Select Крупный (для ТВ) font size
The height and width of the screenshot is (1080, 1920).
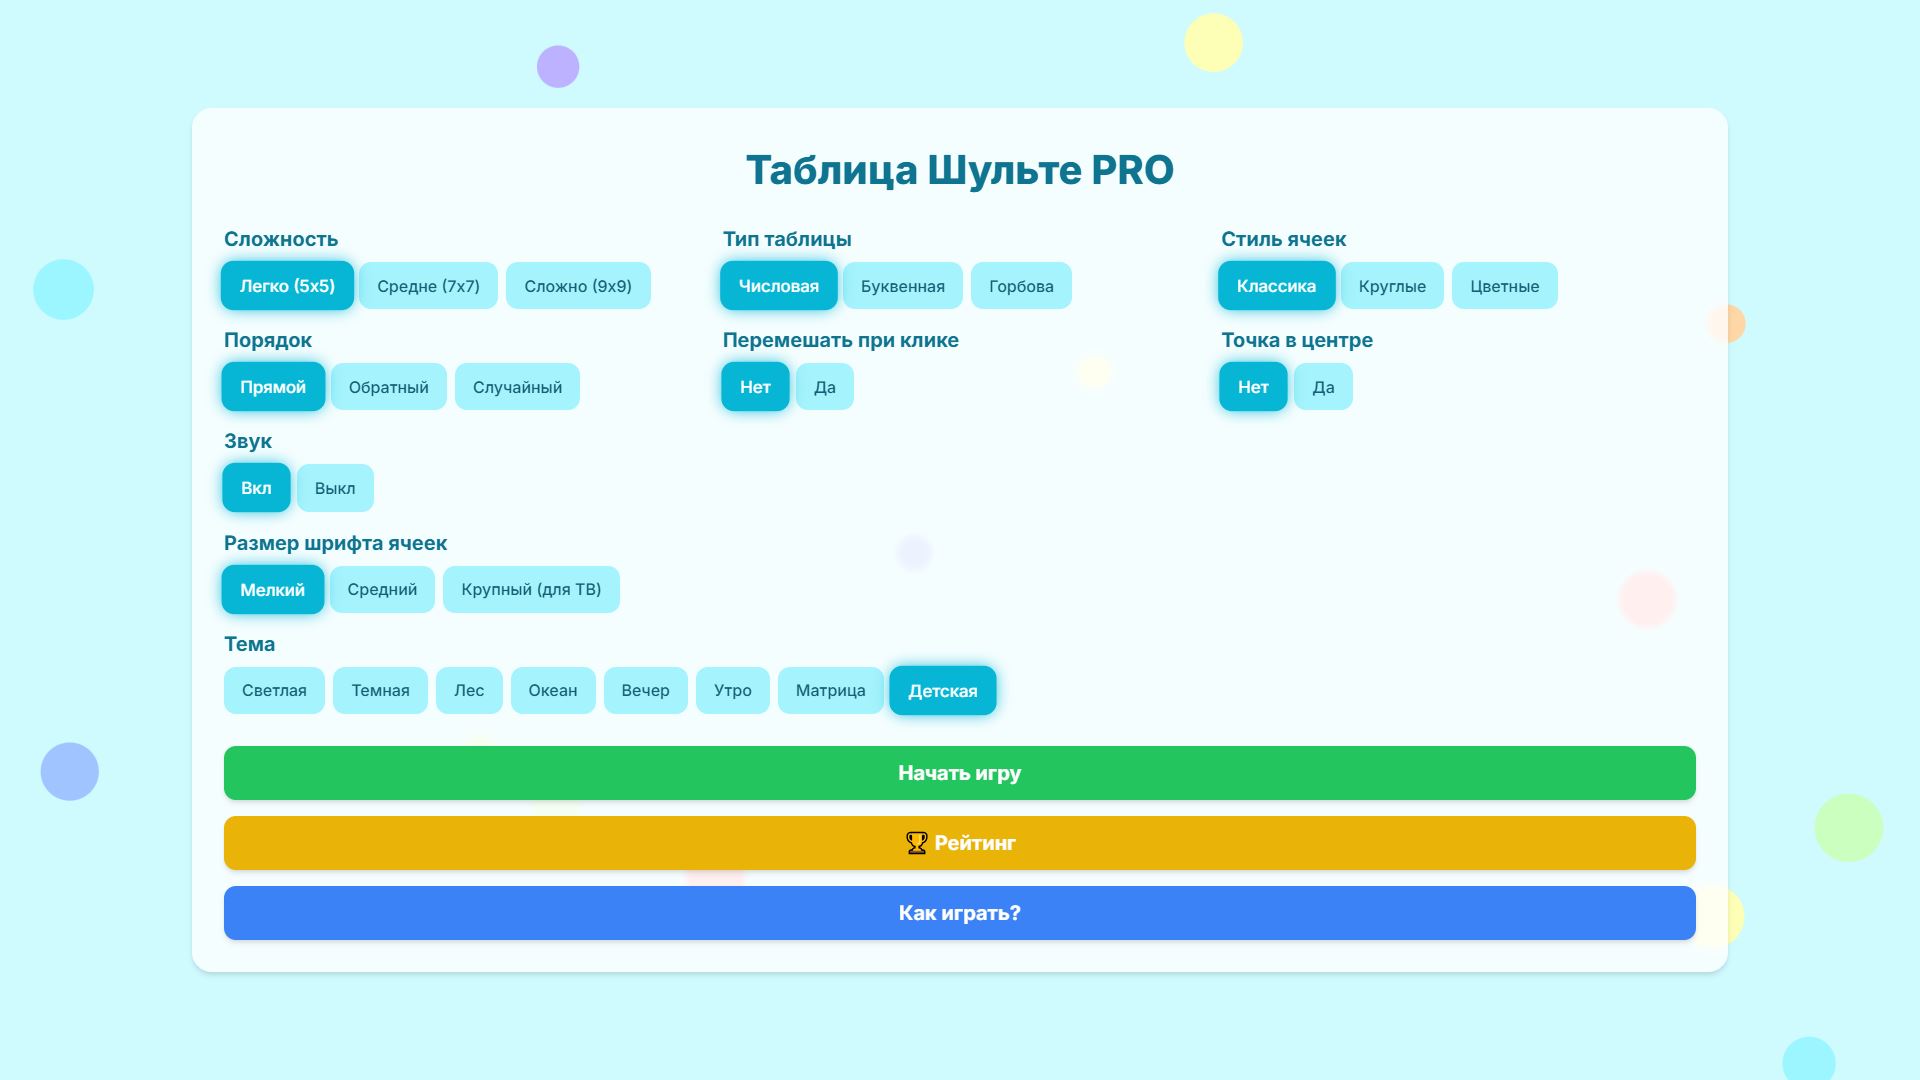530,589
